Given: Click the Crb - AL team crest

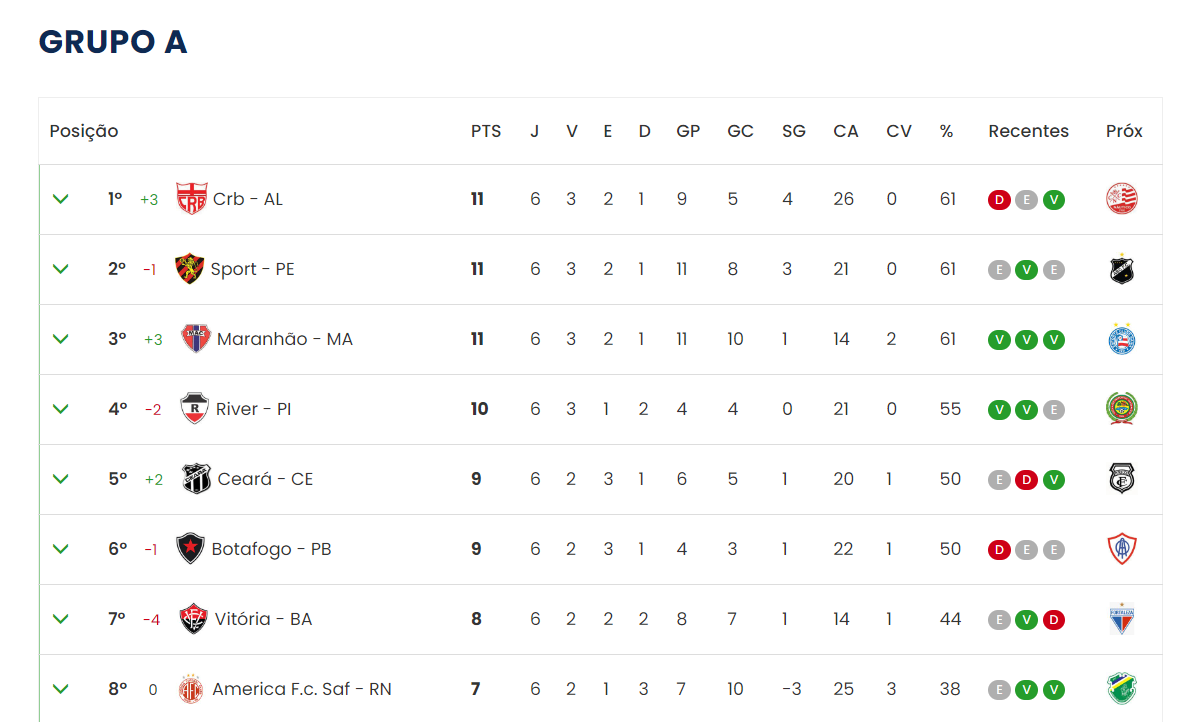Looking at the screenshot, I should click(x=191, y=199).
